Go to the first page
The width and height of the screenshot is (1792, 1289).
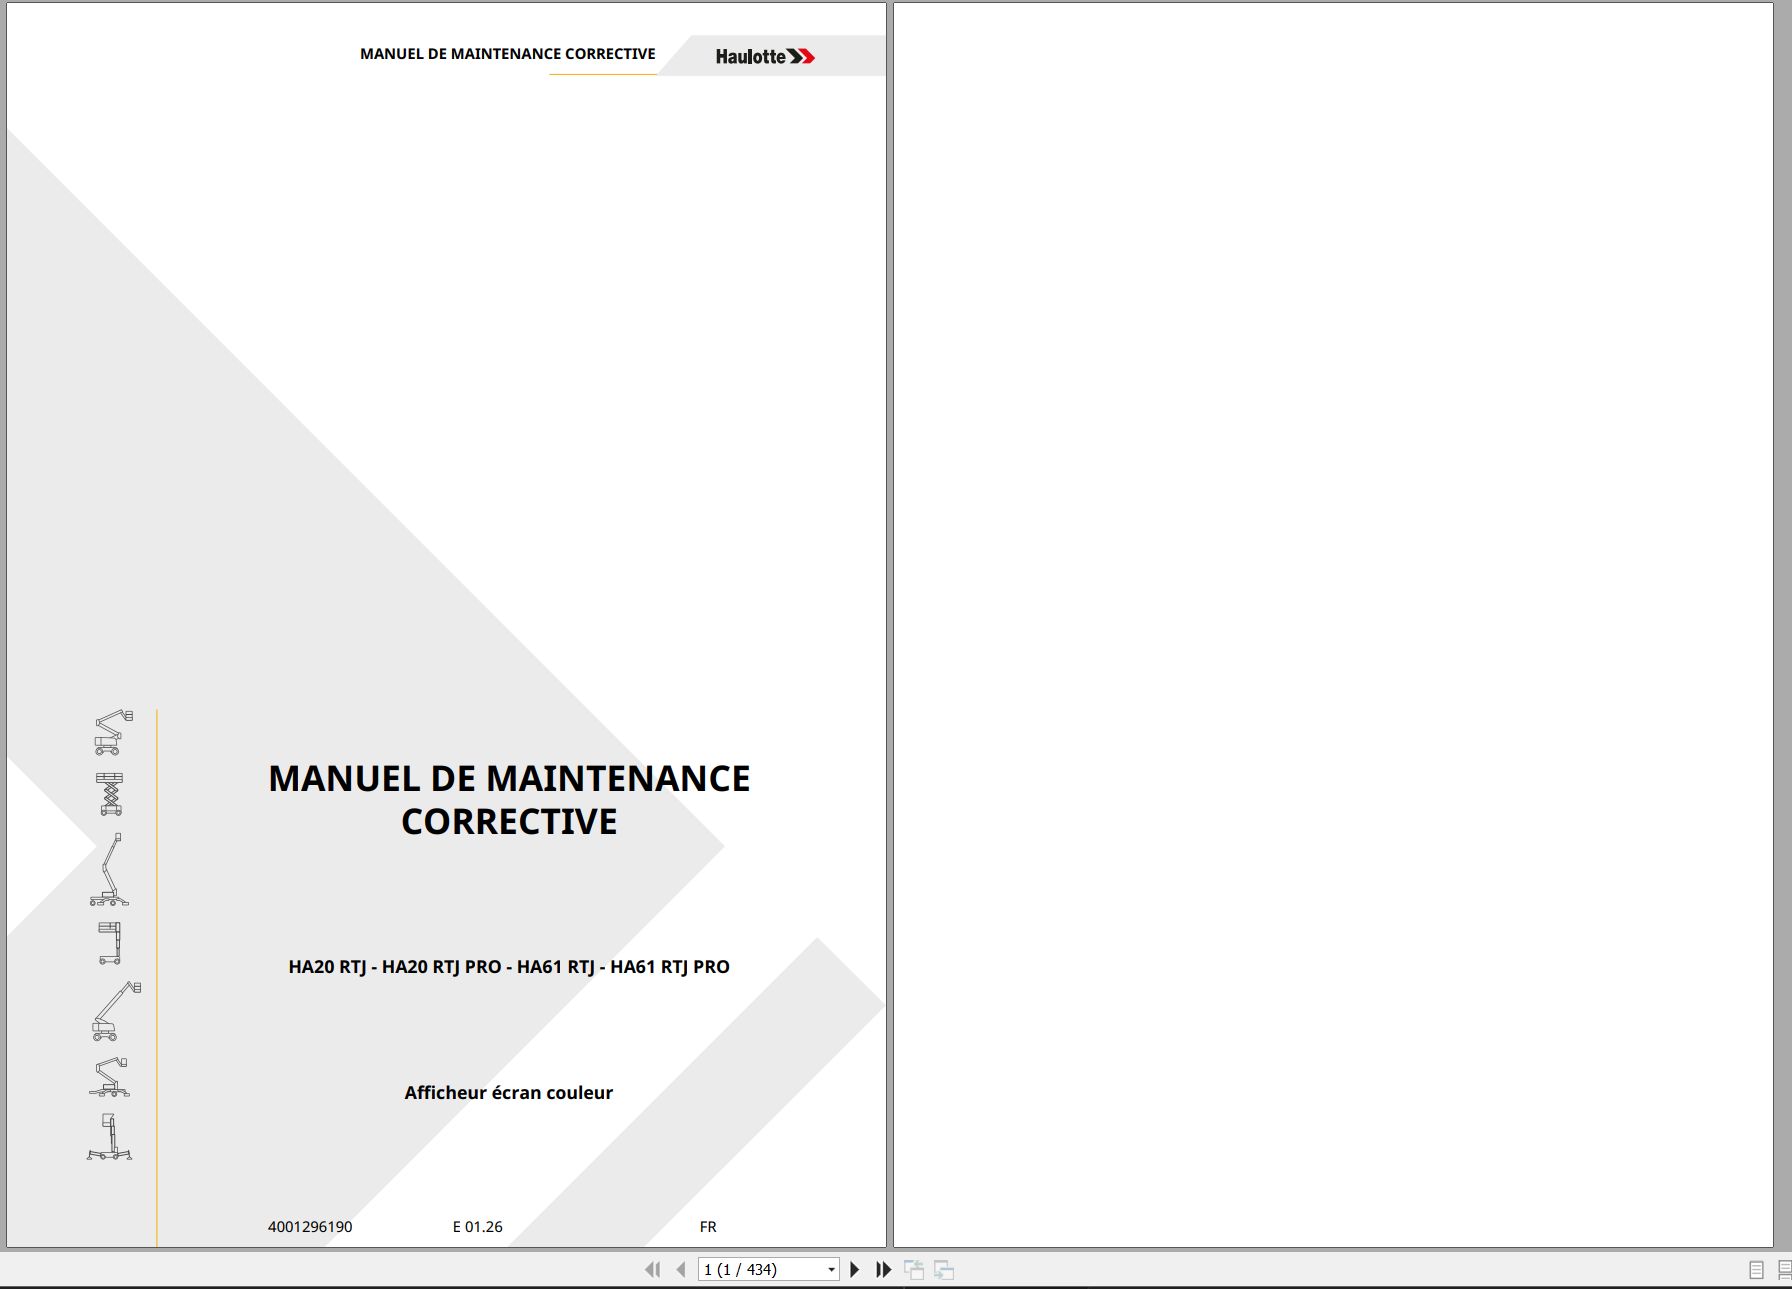click(x=653, y=1269)
